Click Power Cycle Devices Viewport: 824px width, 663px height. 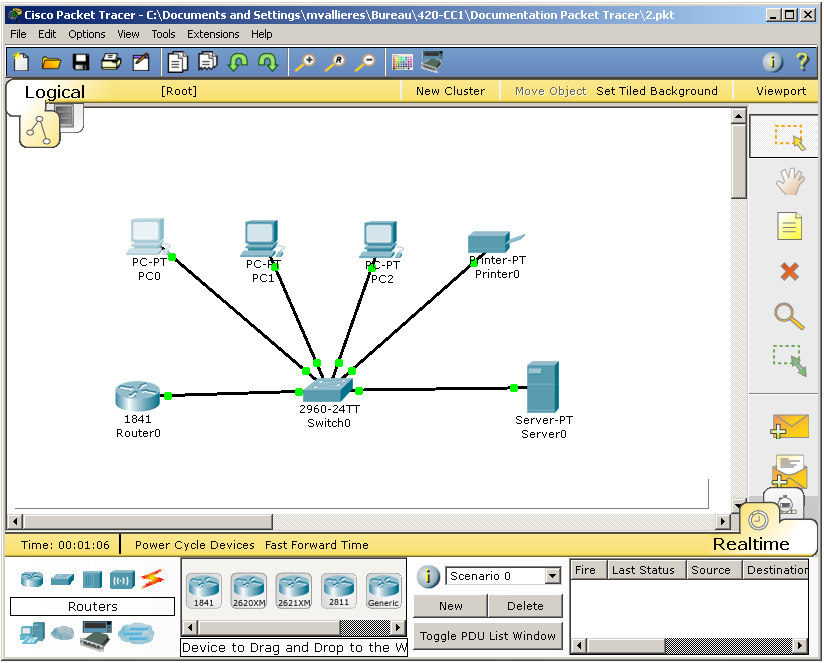(x=194, y=545)
